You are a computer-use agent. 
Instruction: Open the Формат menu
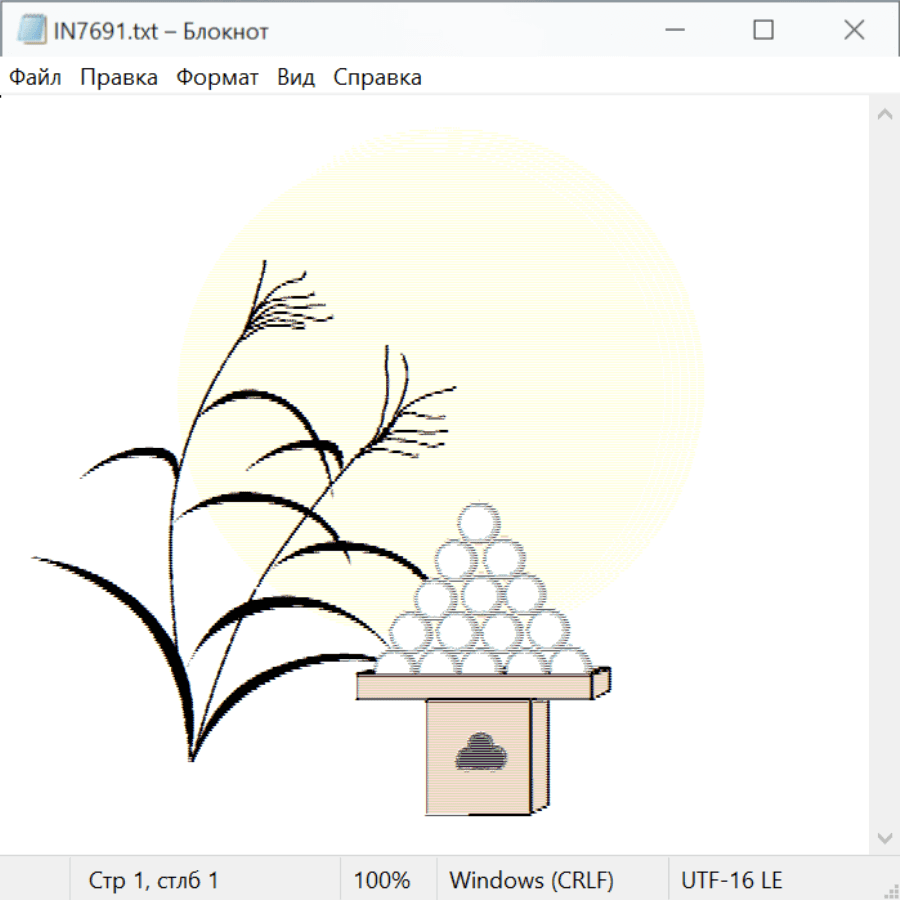(x=217, y=78)
